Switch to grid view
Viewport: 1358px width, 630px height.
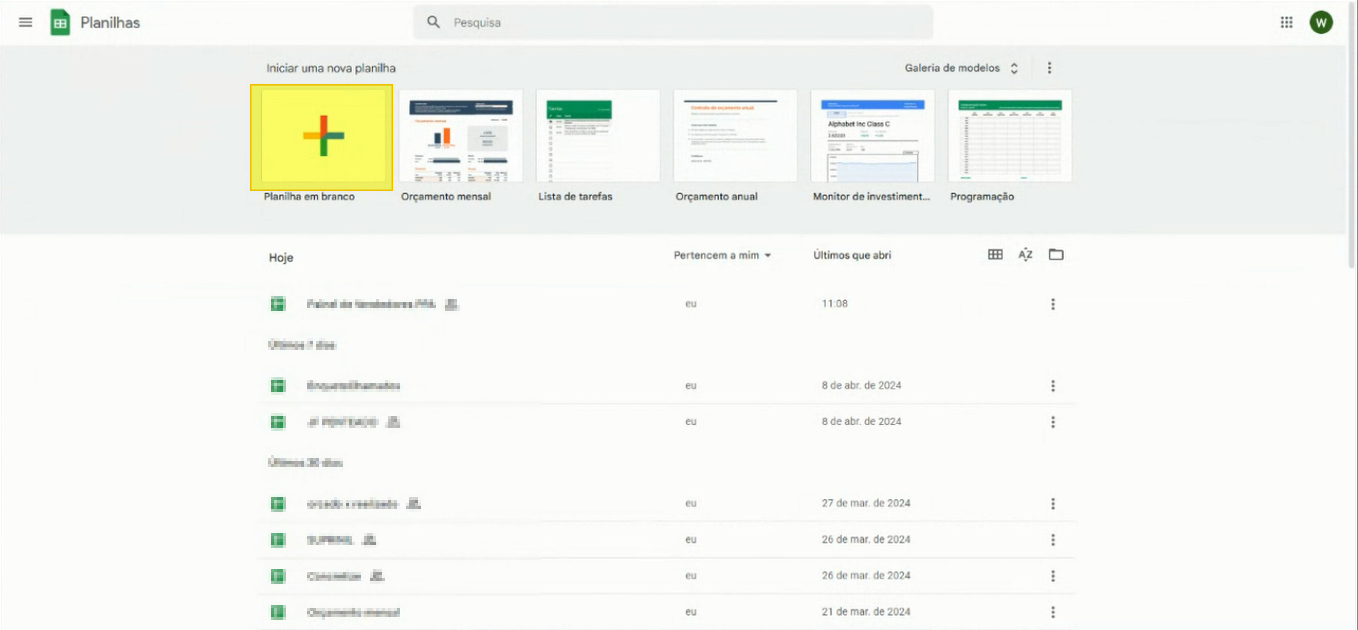coord(995,255)
